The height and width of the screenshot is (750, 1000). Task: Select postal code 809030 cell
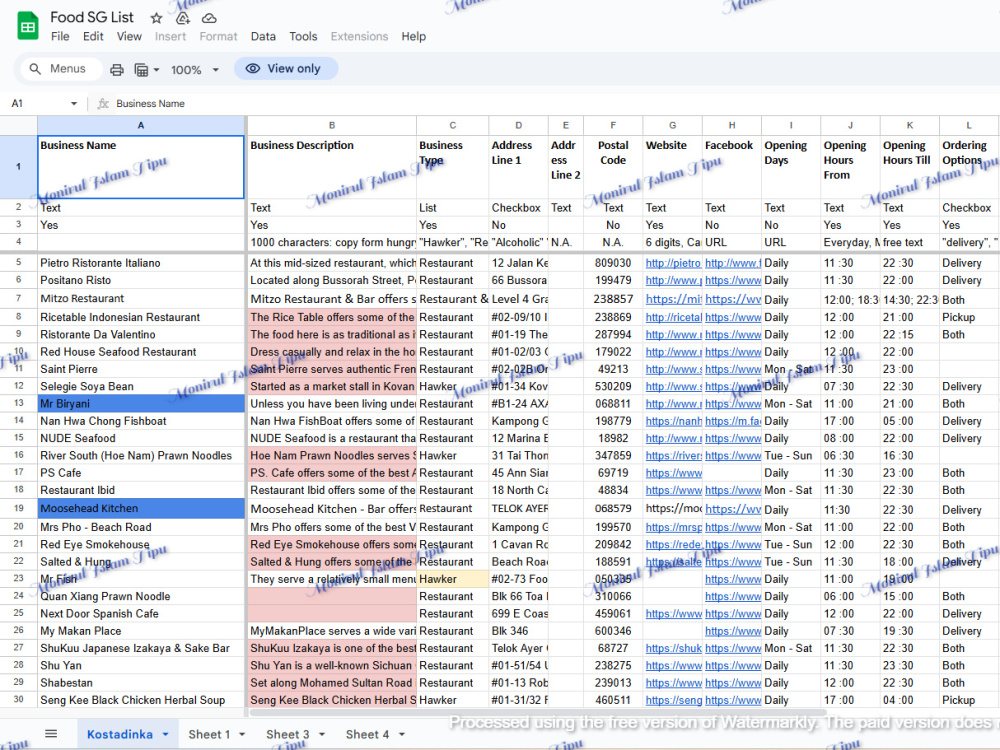point(613,263)
